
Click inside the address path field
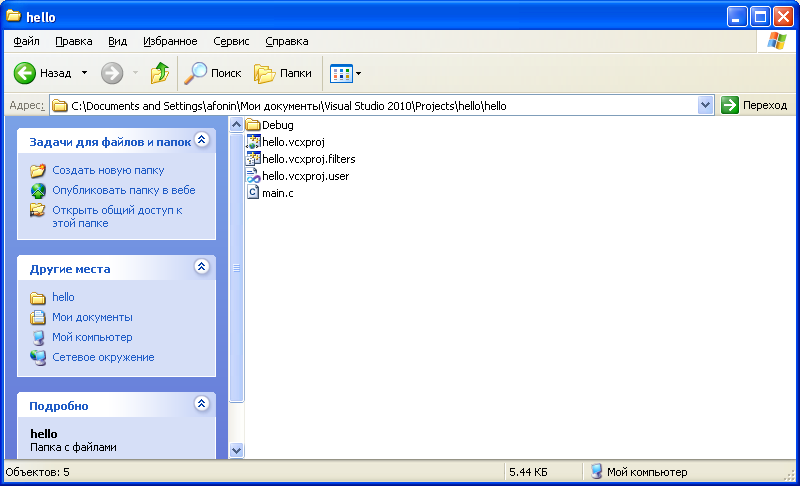pyautogui.click(x=383, y=106)
